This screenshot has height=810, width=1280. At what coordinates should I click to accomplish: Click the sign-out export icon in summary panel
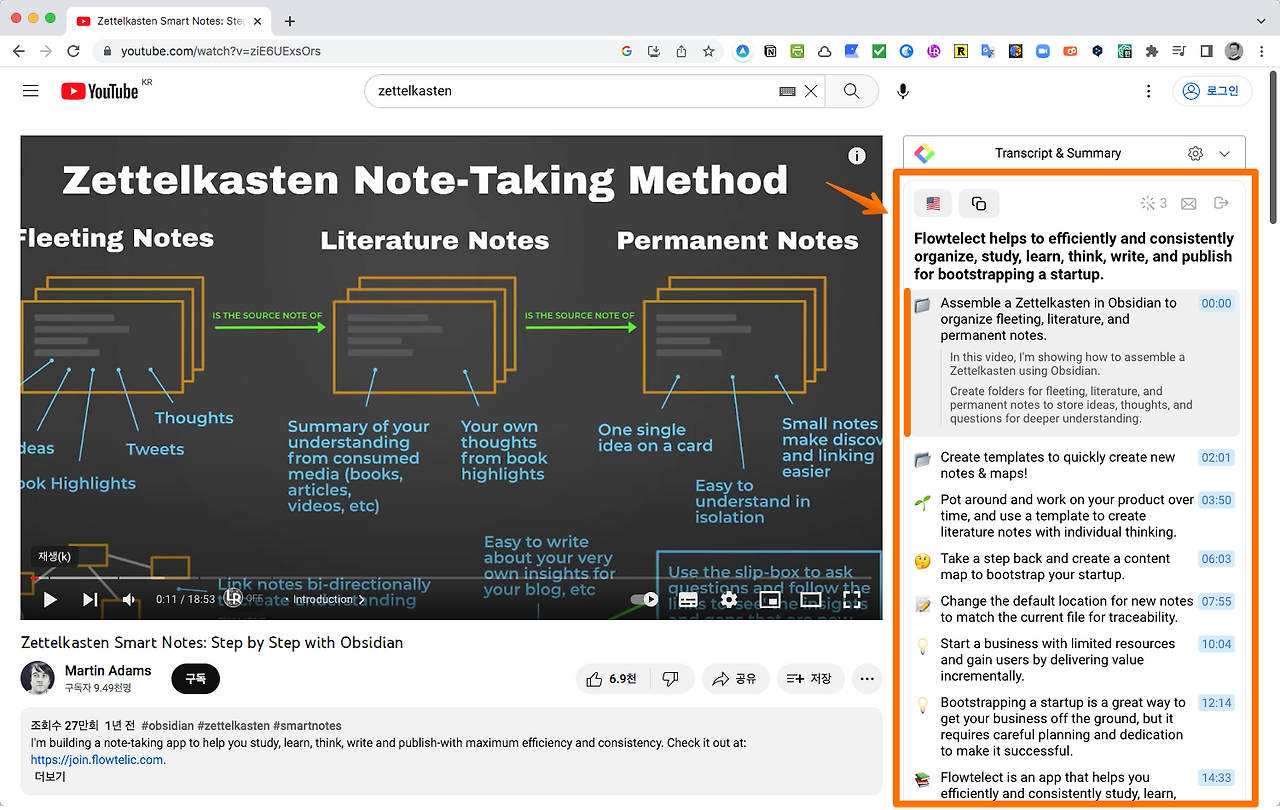pos(1221,204)
